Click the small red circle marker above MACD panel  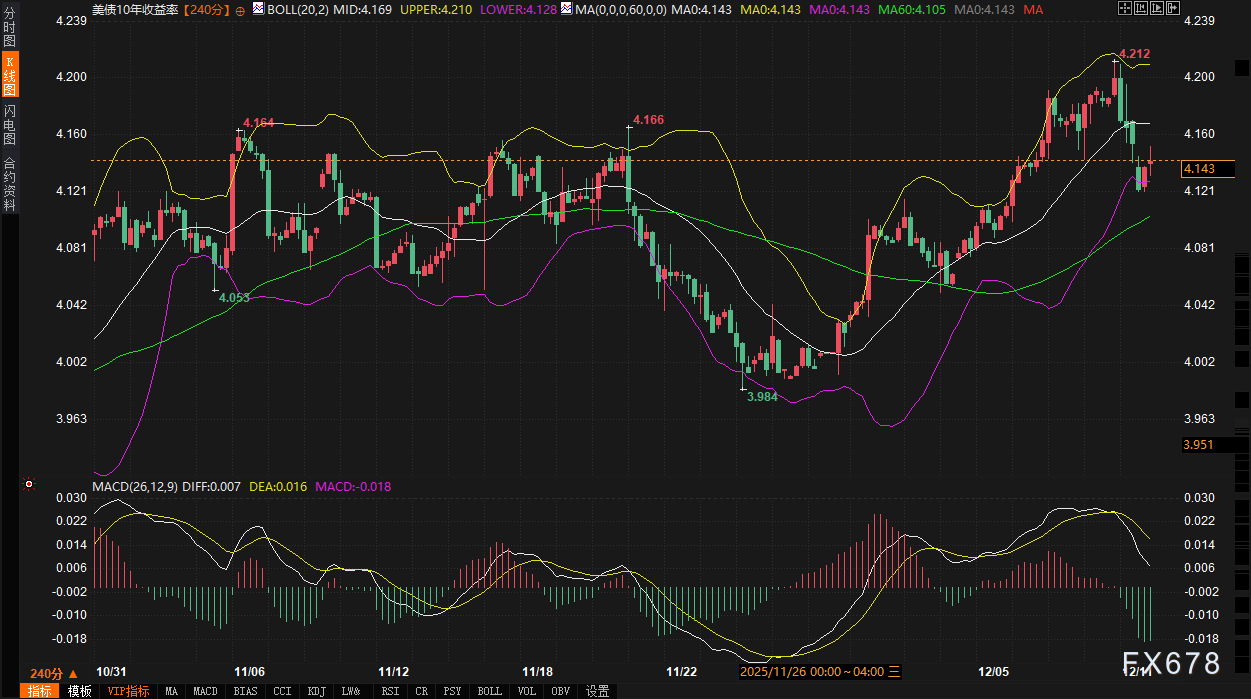[x=29, y=484]
